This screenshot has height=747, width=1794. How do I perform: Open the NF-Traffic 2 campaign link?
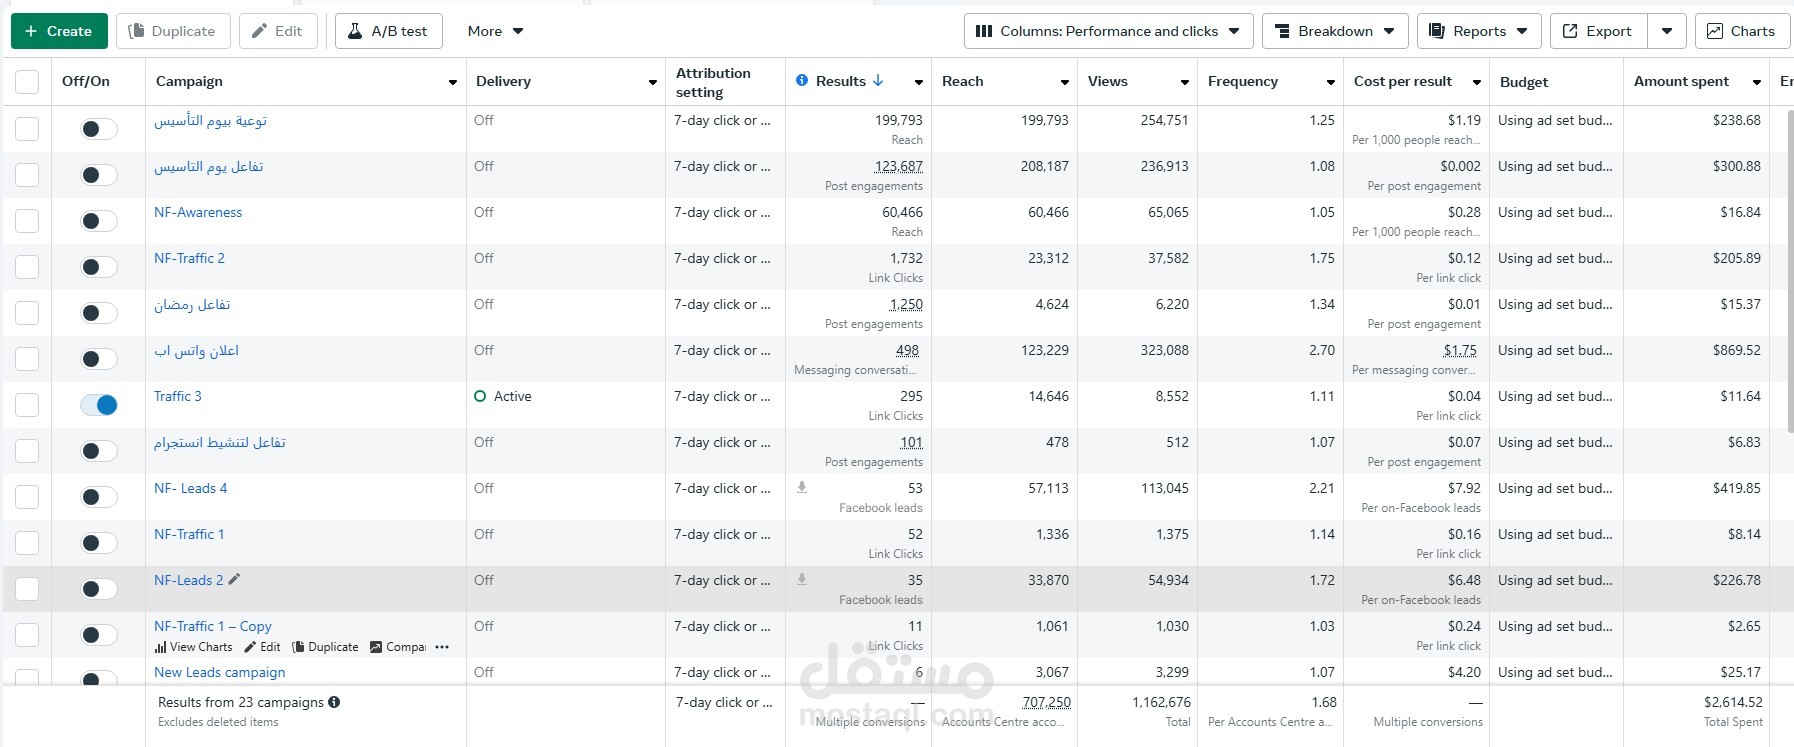click(x=189, y=258)
